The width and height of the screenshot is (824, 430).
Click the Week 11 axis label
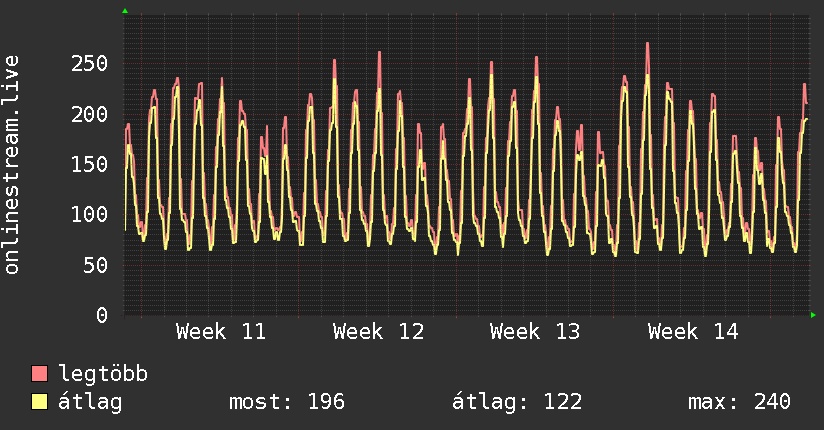click(221, 332)
